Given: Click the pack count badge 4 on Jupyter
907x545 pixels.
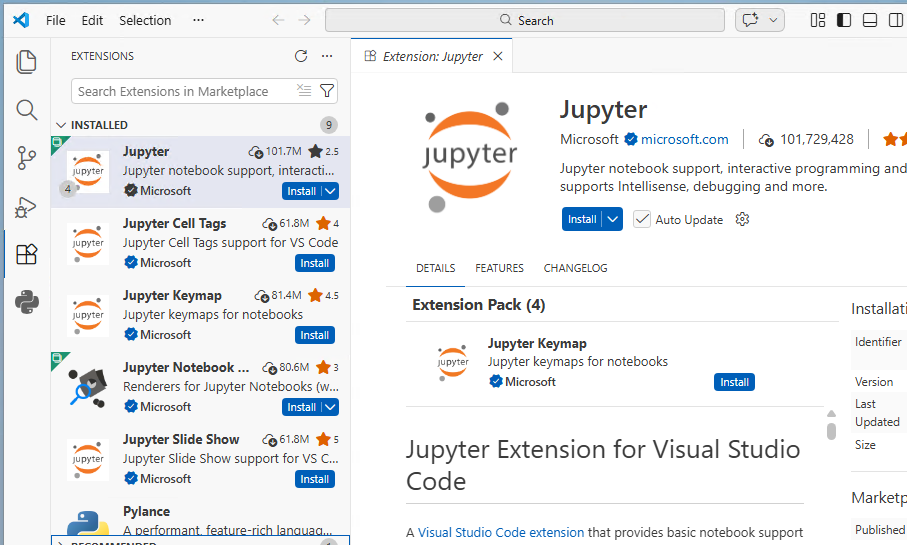Looking at the screenshot, I should (x=68, y=189).
